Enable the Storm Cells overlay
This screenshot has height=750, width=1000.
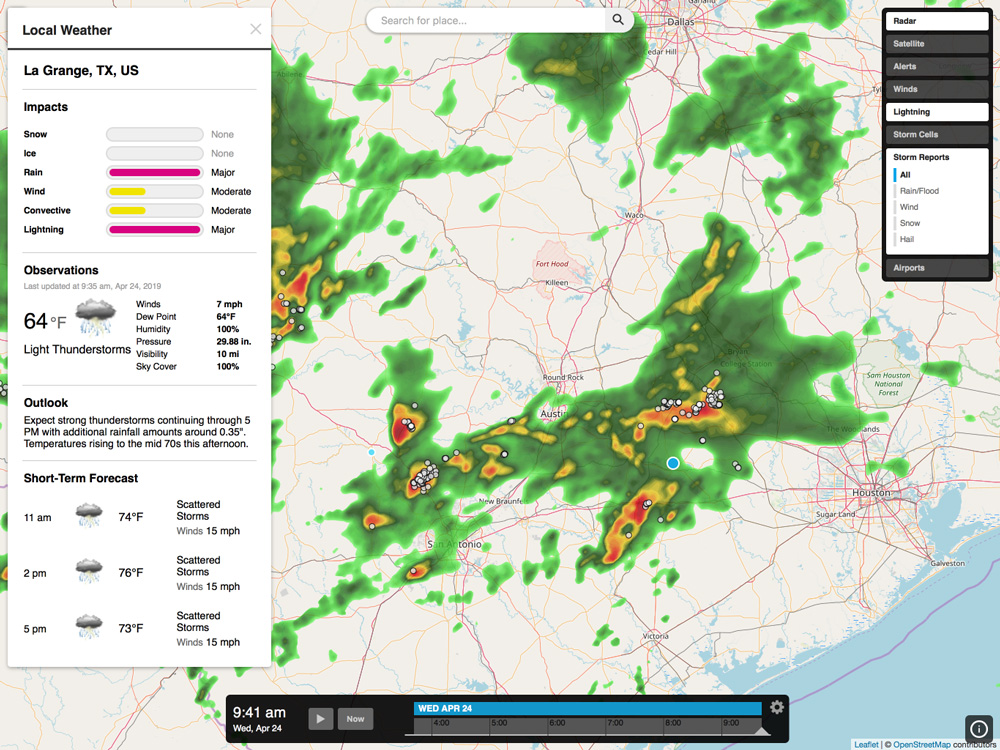pyautogui.click(x=936, y=133)
